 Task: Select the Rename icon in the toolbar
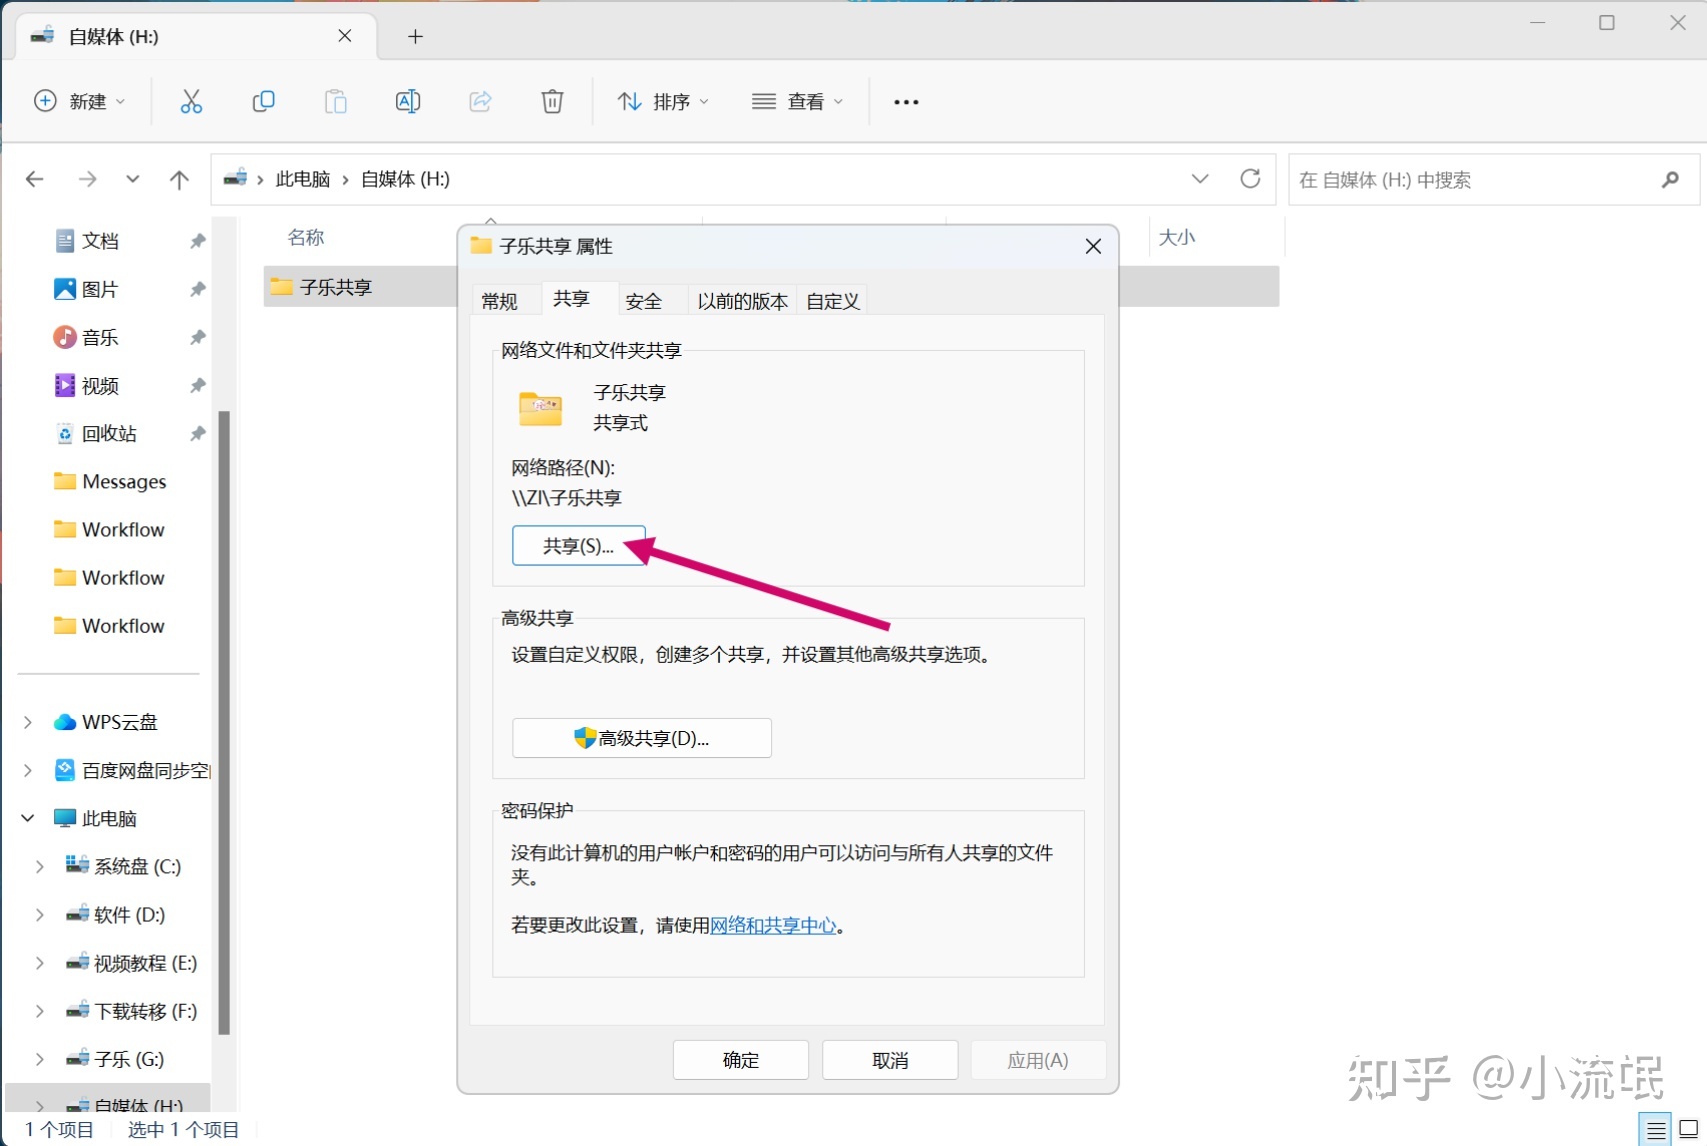pyautogui.click(x=407, y=101)
